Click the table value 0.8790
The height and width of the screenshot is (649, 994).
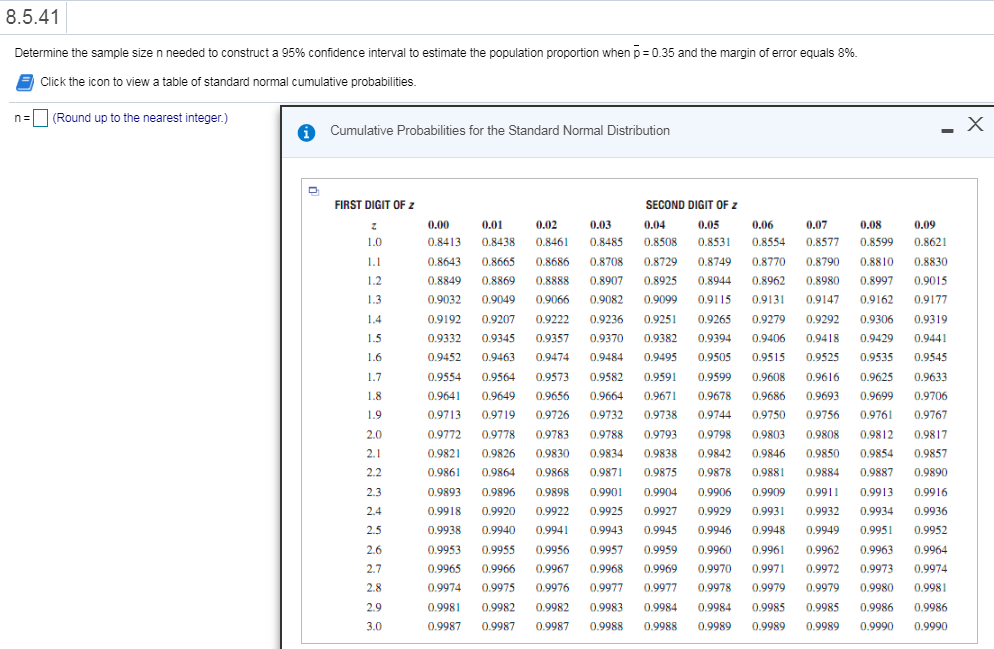click(x=822, y=262)
